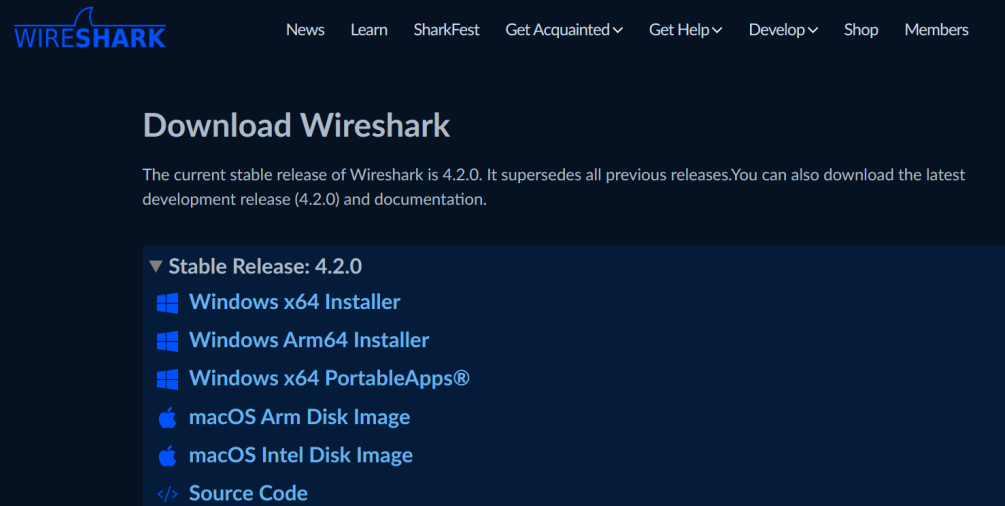
Task: Collapse the Stable Release 4.2.0 section
Action: (x=155, y=266)
